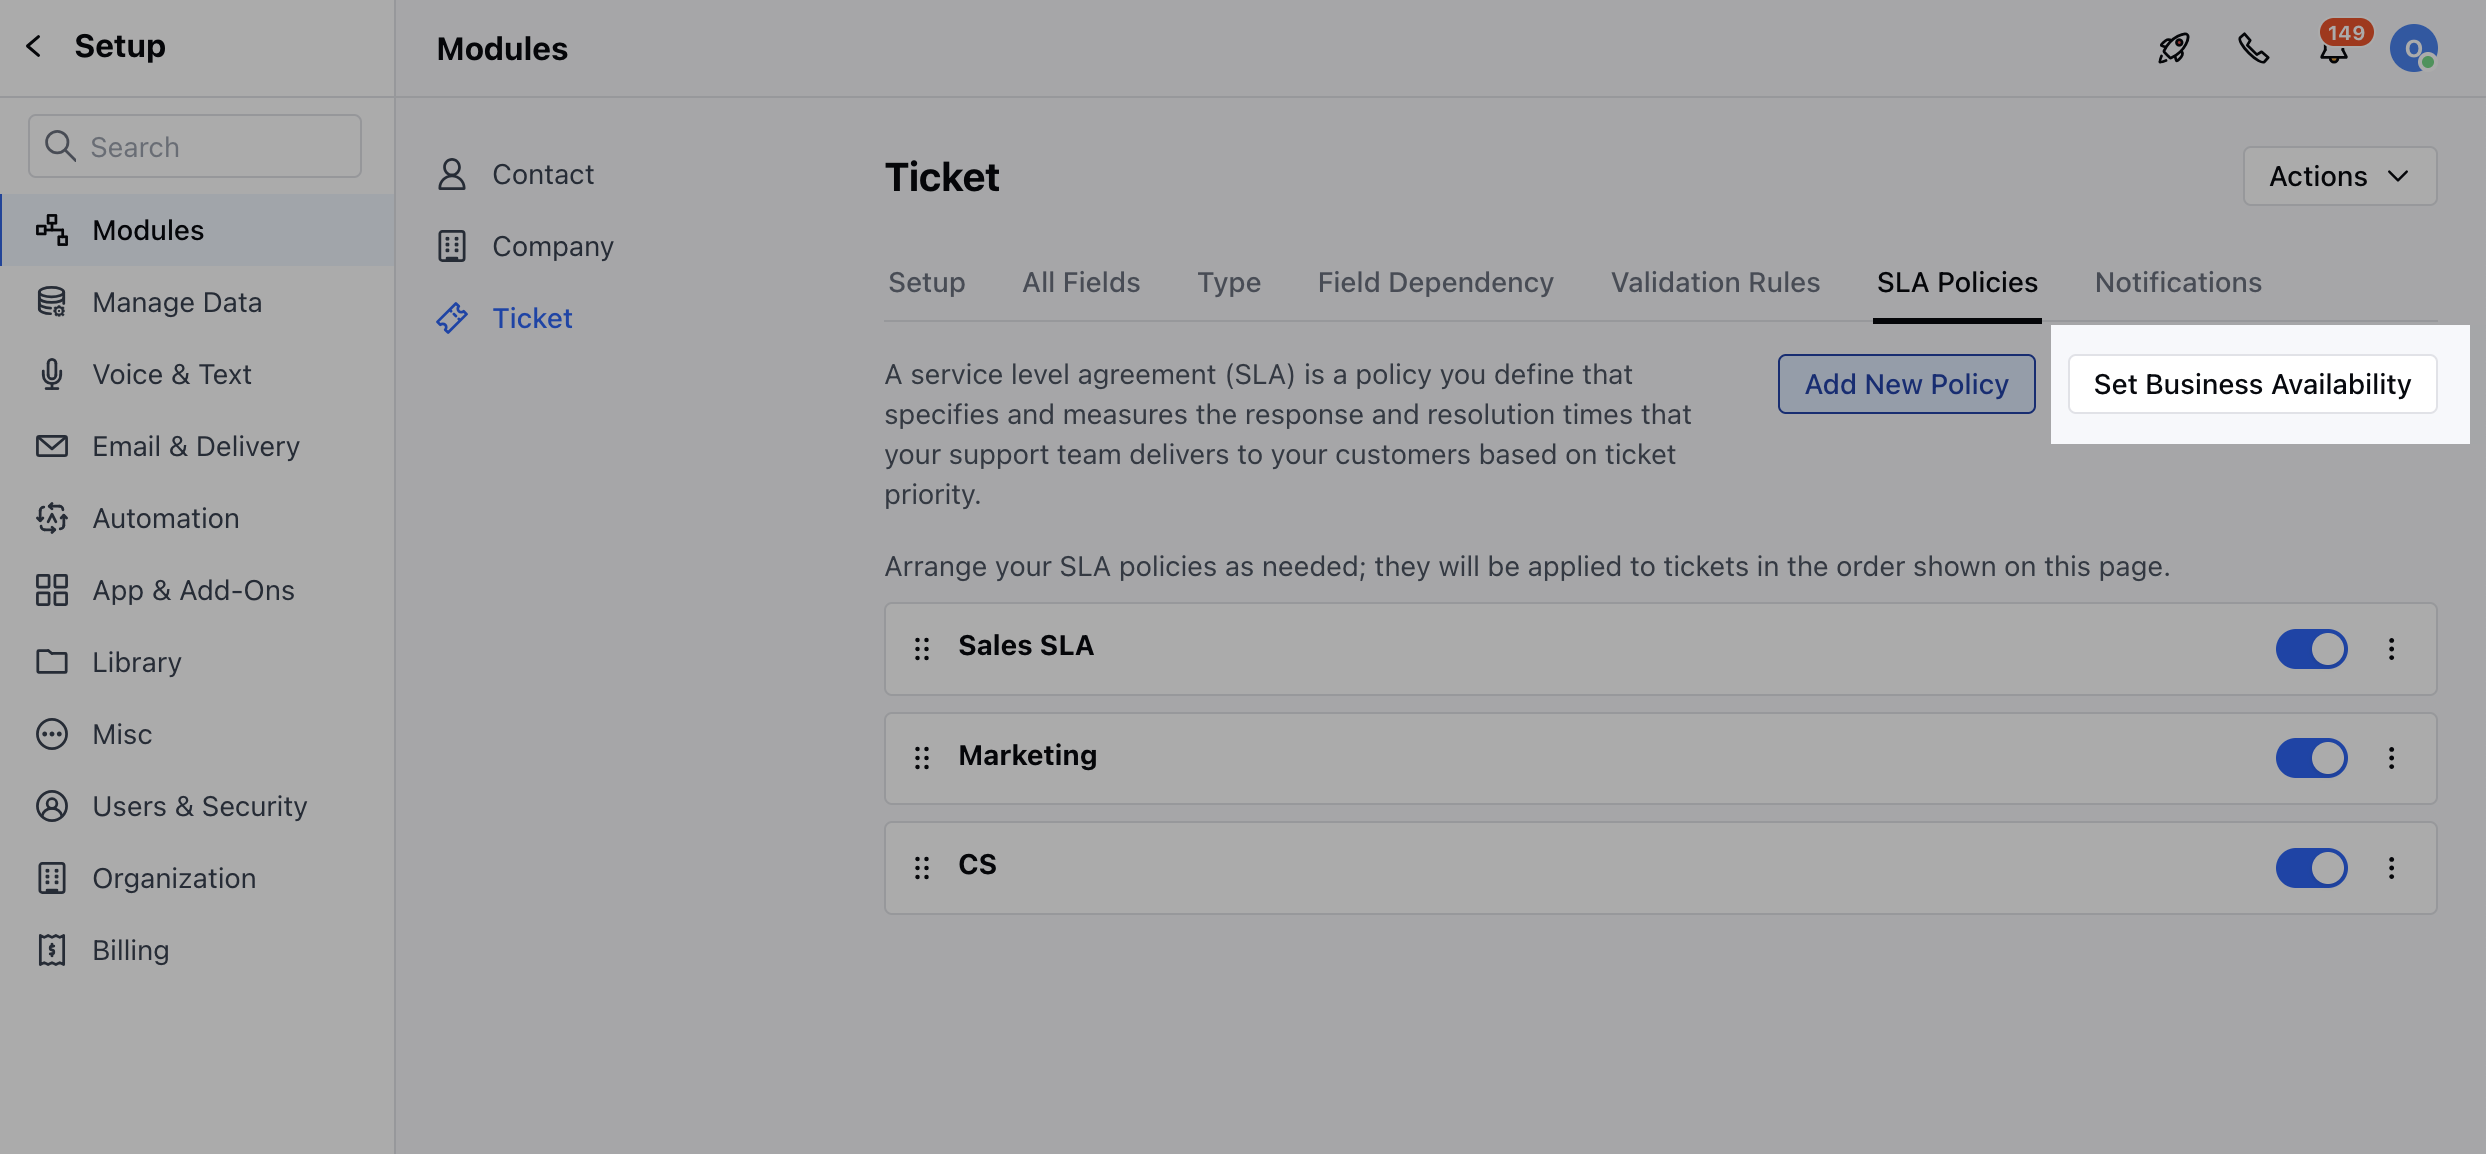Turn off the Marketing SLA policy
Viewport: 2486px width, 1154px height.
tap(2311, 757)
